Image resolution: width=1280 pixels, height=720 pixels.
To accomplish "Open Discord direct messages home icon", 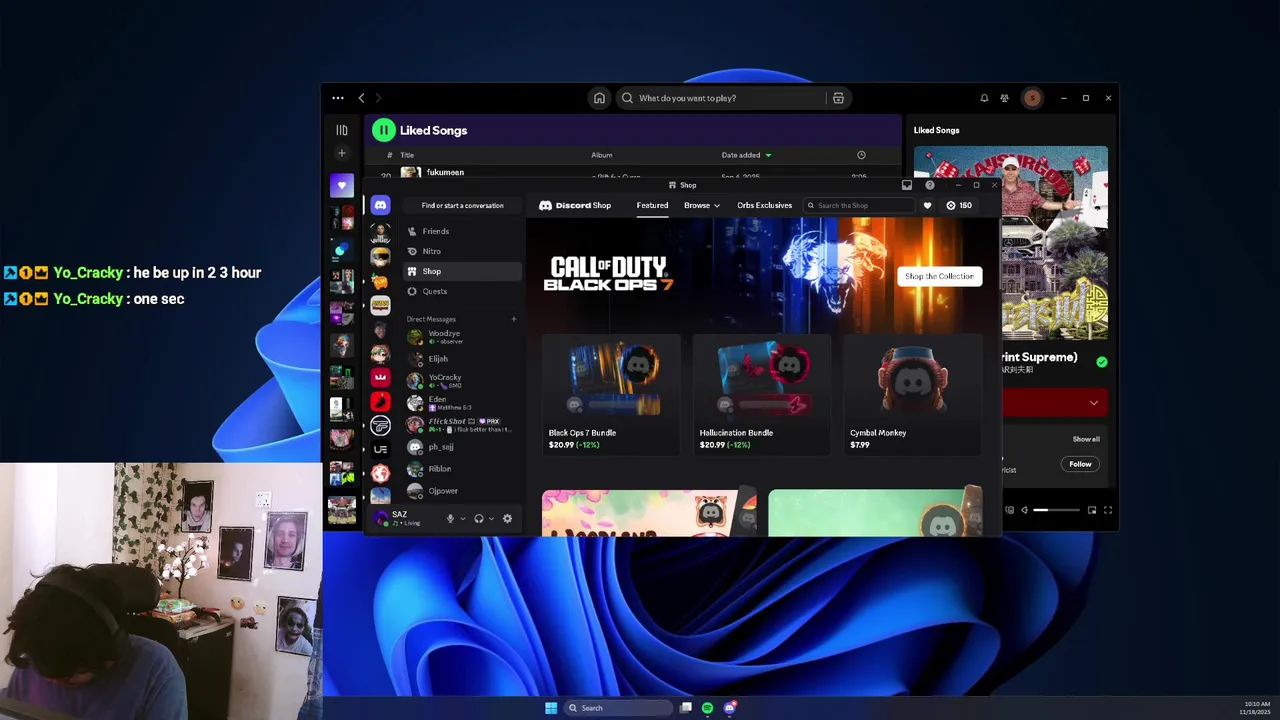I will click(380, 205).
